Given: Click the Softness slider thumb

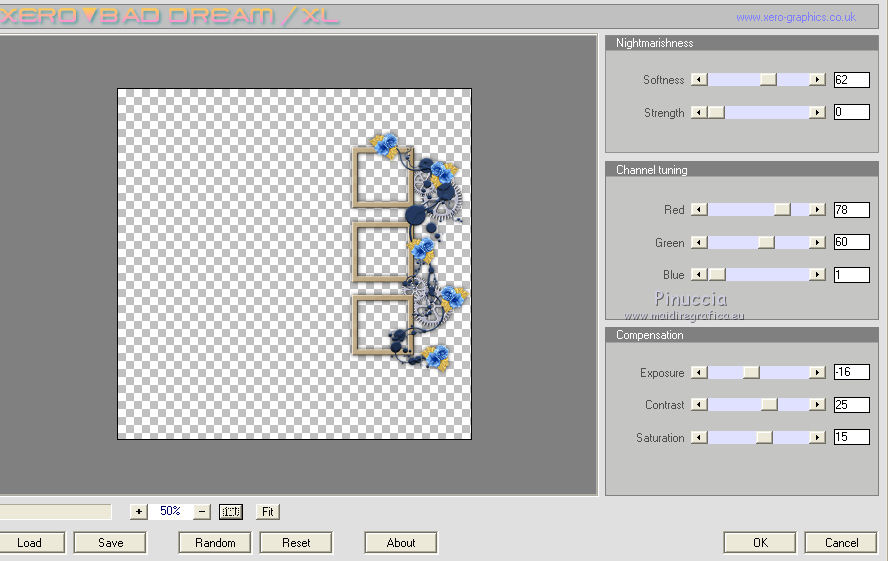Looking at the screenshot, I should 769,80.
